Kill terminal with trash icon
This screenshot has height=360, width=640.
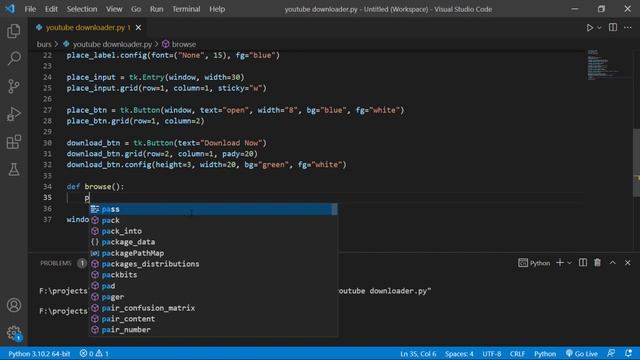click(598, 263)
